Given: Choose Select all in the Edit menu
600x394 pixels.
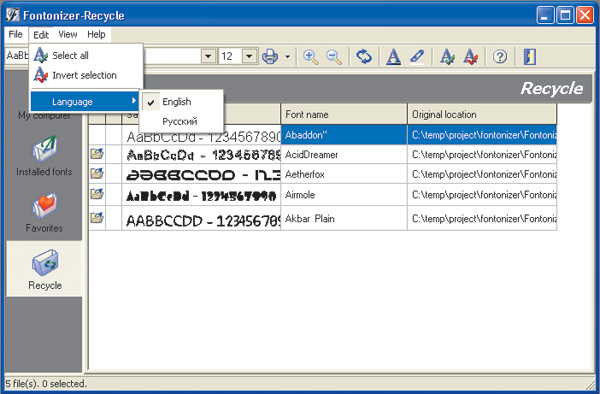Looking at the screenshot, I should tap(86, 55).
